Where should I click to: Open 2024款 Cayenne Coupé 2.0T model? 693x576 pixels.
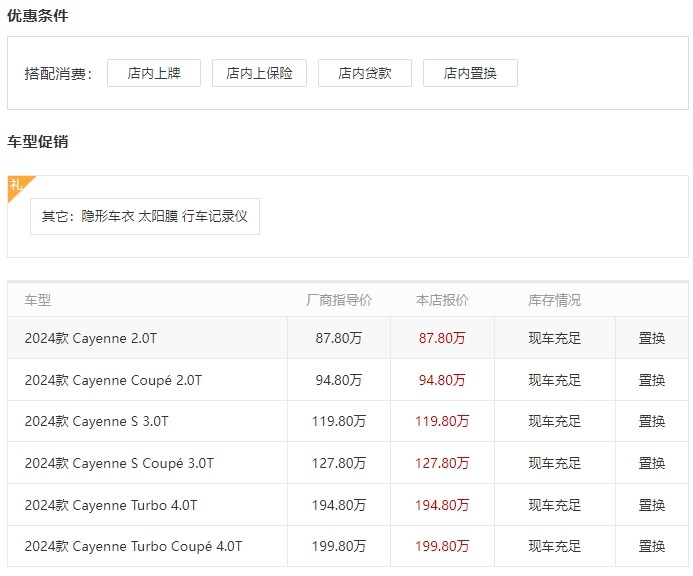pos(113,380)
